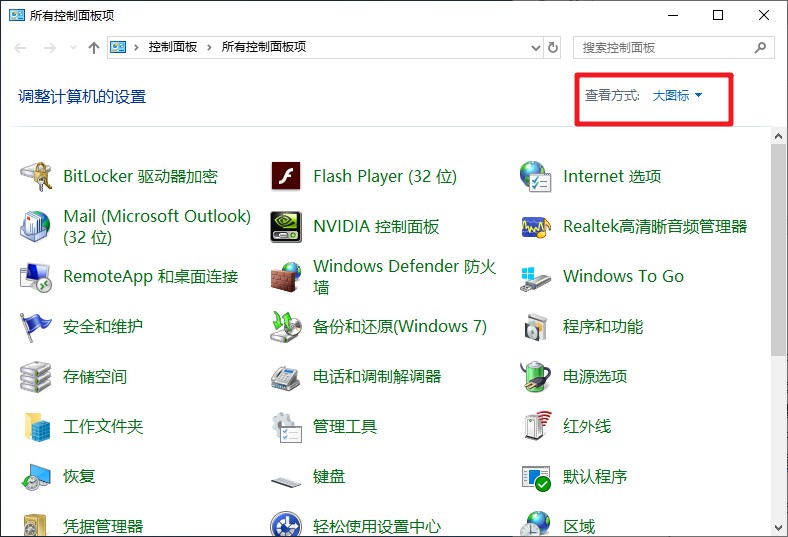The height and width of the screenshot is (537, 788).
Task: Open the 查看方式 大图标 dropdown
Action: pos(677,95)
